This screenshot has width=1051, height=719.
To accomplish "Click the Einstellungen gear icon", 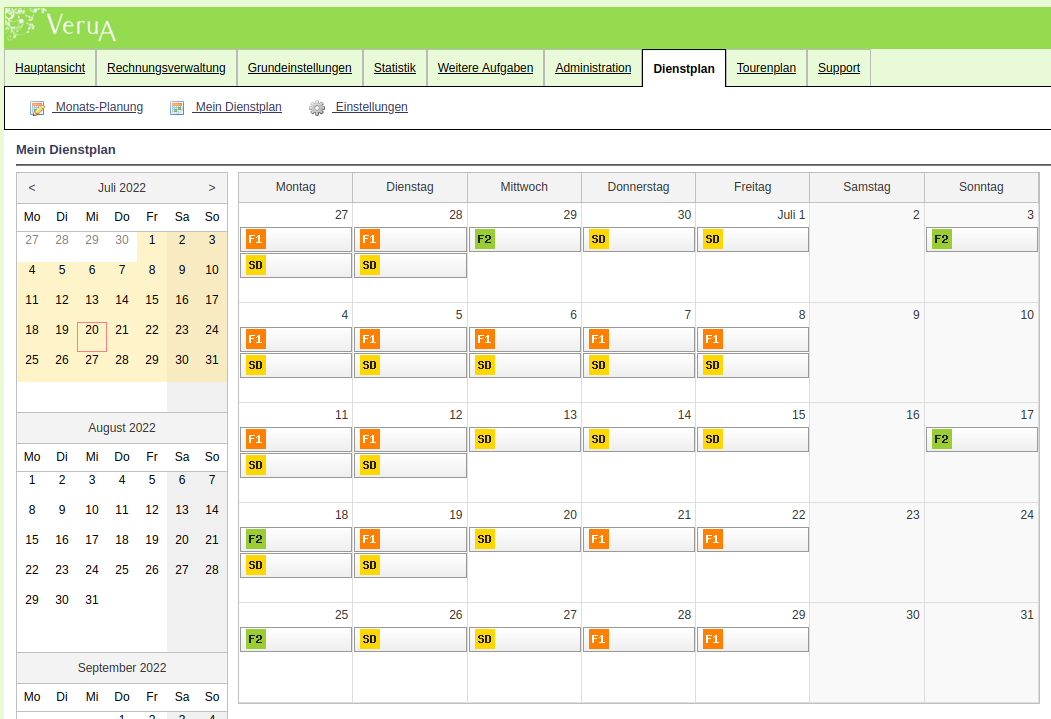I will tap(317, 108).
